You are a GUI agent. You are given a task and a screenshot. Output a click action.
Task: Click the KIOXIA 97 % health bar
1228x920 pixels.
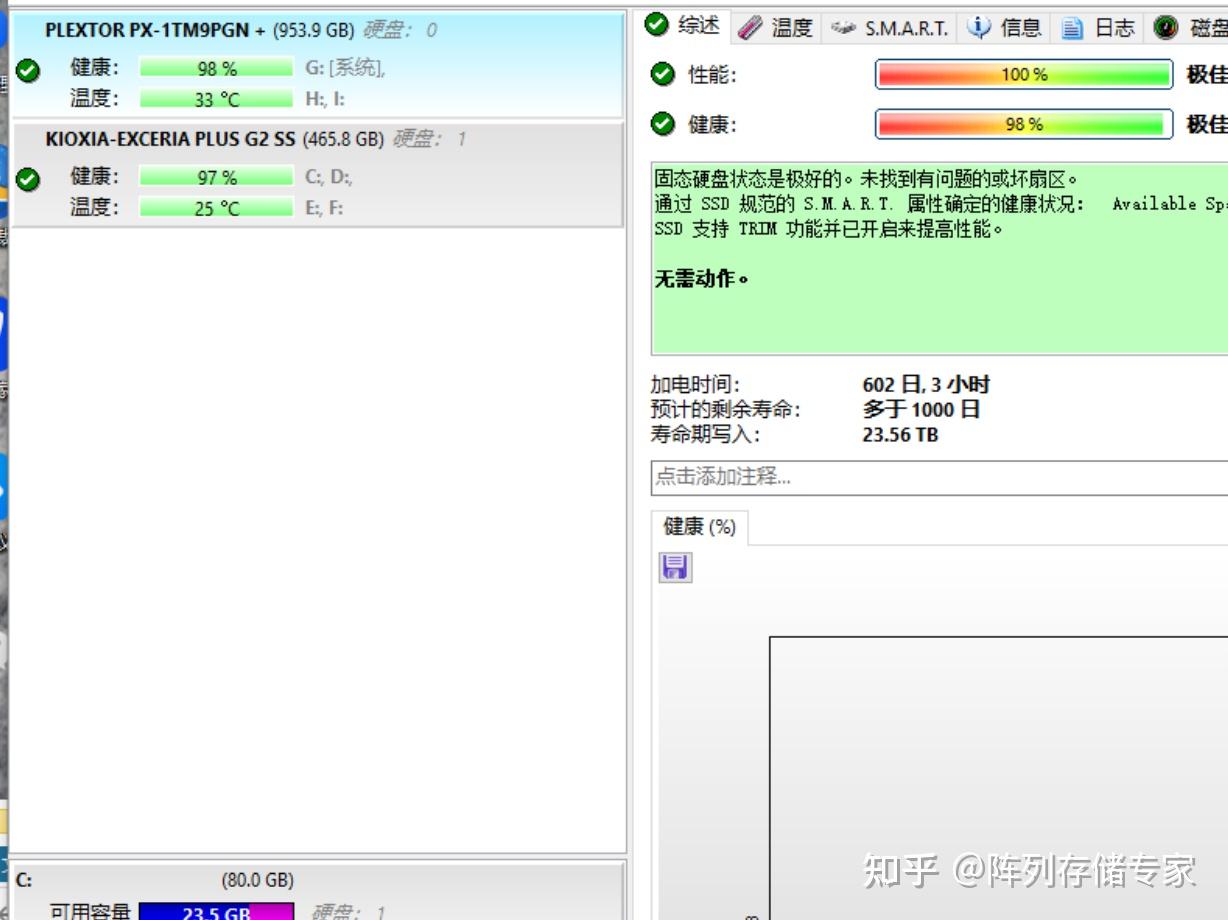pyautogui.click(x=217, y=177)
